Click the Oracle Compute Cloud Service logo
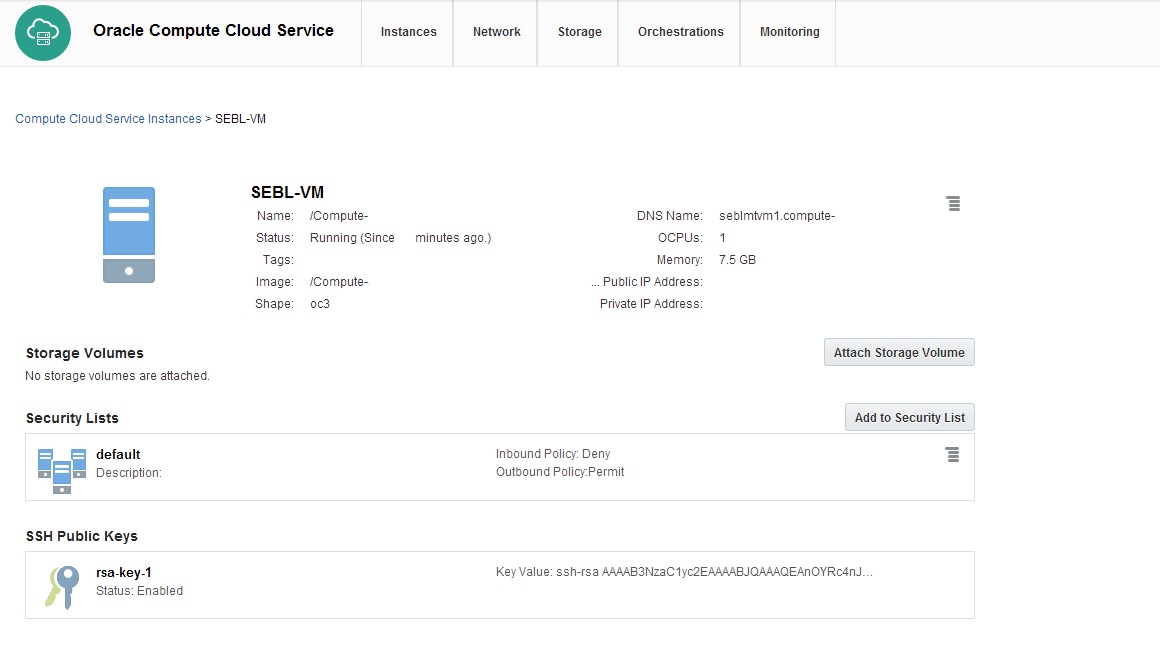The width and height of the screenshot is (1160, 654). [42, 33]
